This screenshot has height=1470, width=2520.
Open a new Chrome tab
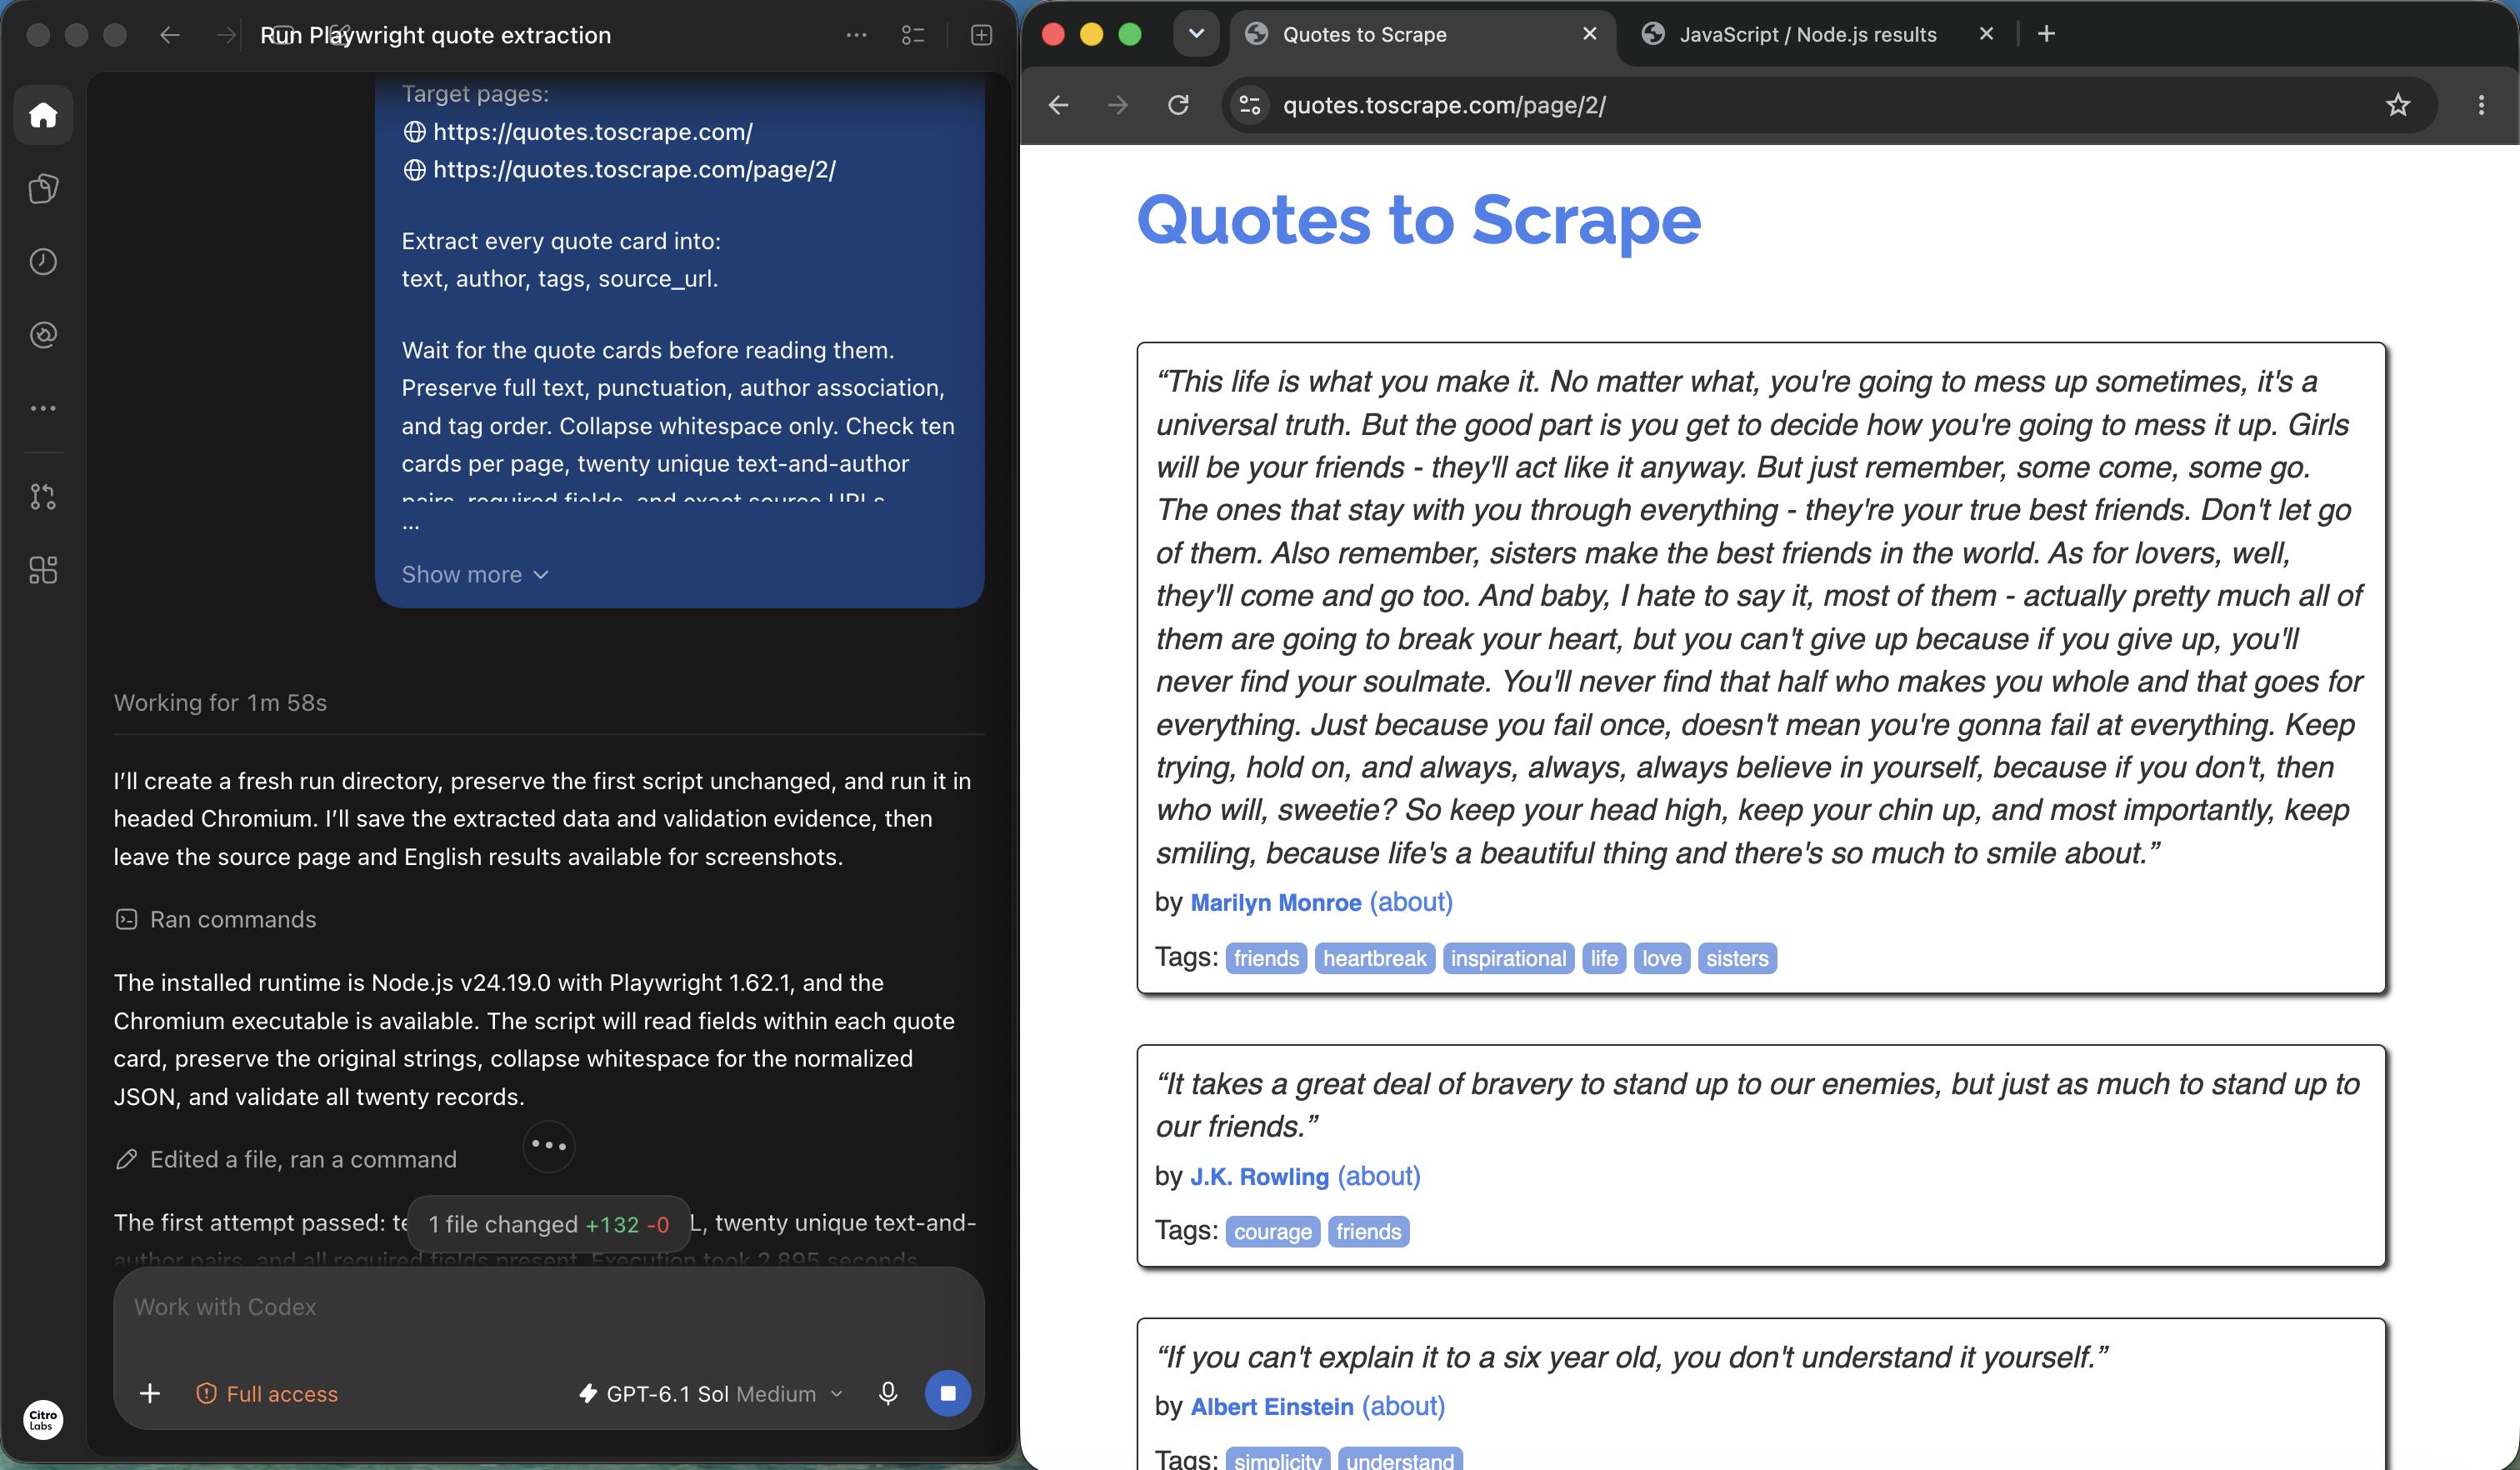coord(2046,34)
